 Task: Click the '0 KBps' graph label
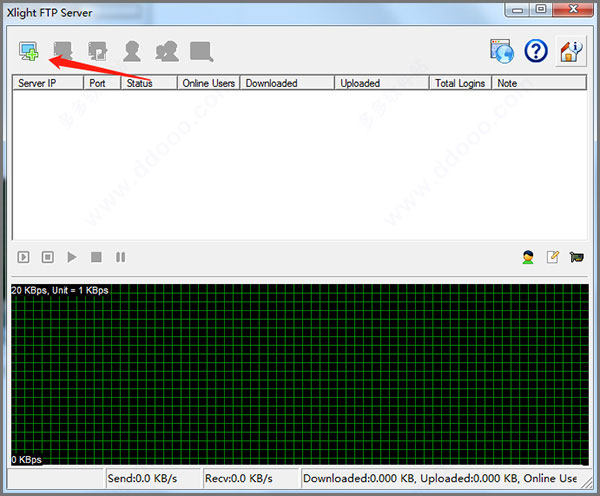click(26, 460)
